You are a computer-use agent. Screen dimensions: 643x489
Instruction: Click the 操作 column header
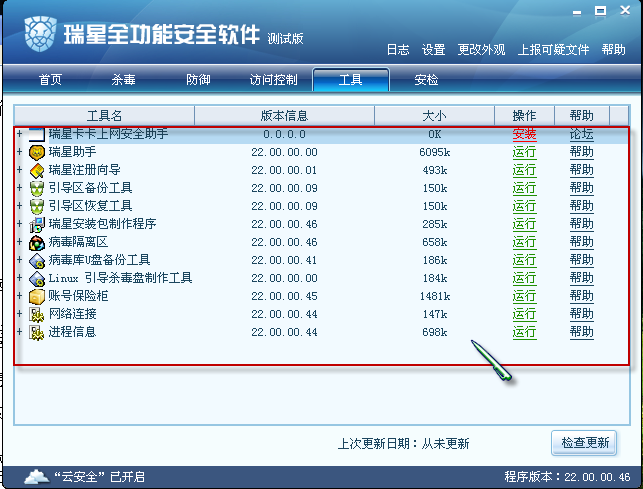pos(524,116)
